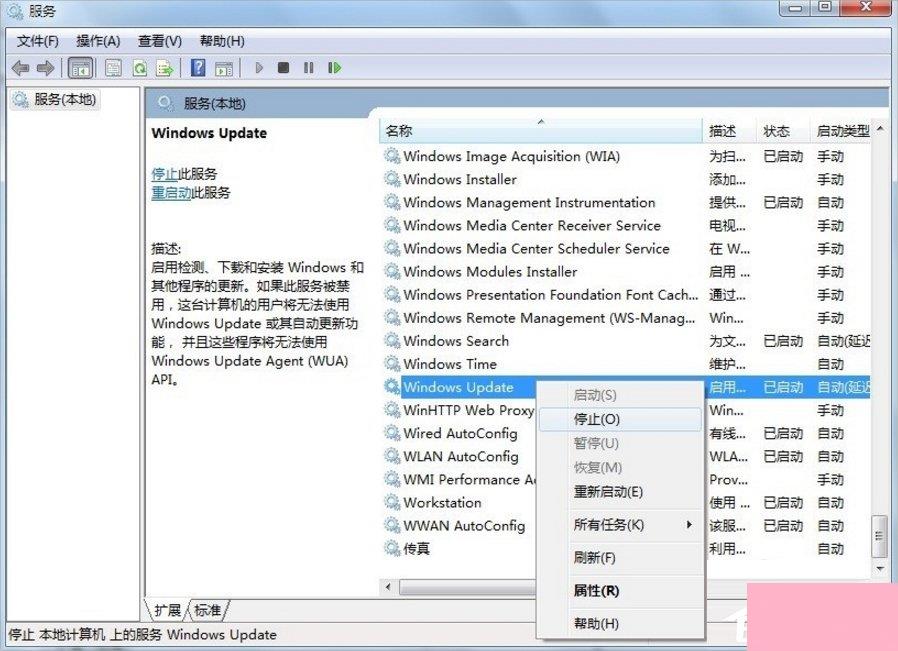898x651 pixels.
Task: Click gear icon beside Windows Modules Installer
Action: [392, 271]
